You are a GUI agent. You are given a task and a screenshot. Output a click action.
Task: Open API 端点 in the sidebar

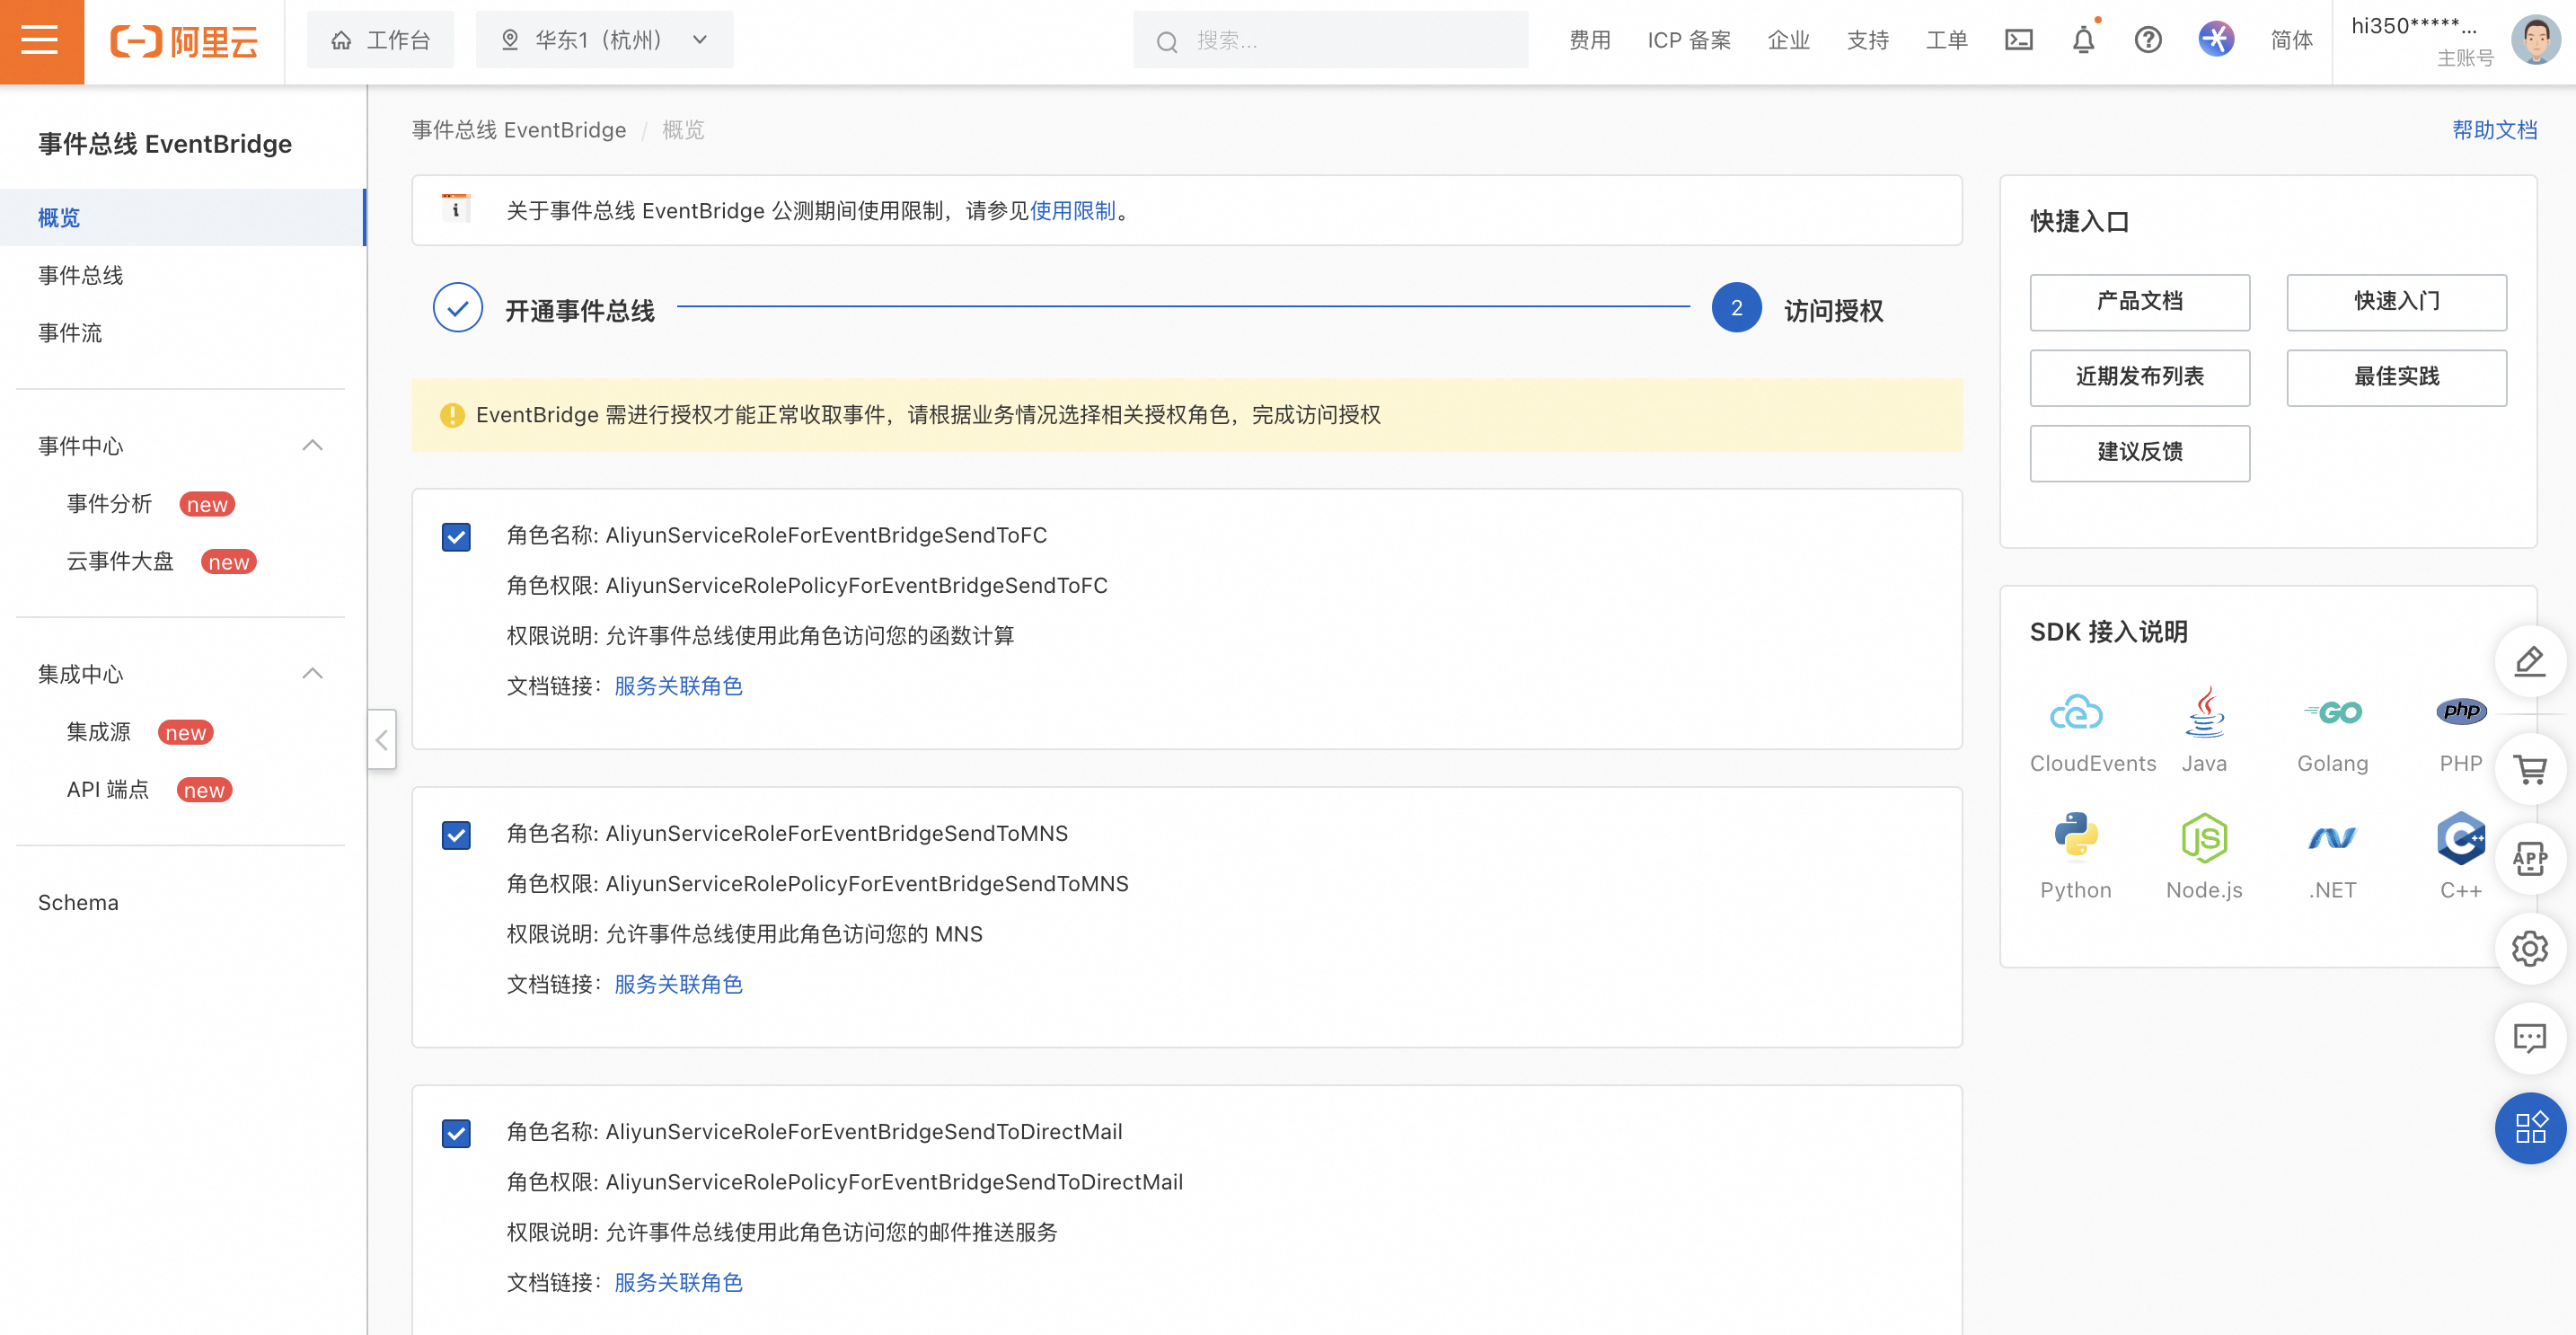tap(107, 789)
